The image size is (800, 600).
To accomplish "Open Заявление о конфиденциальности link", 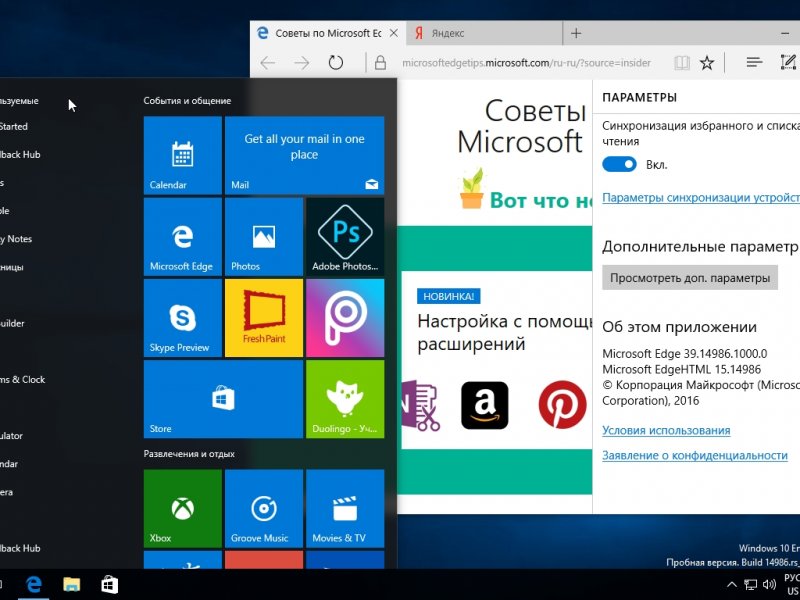I will (695, 456).
